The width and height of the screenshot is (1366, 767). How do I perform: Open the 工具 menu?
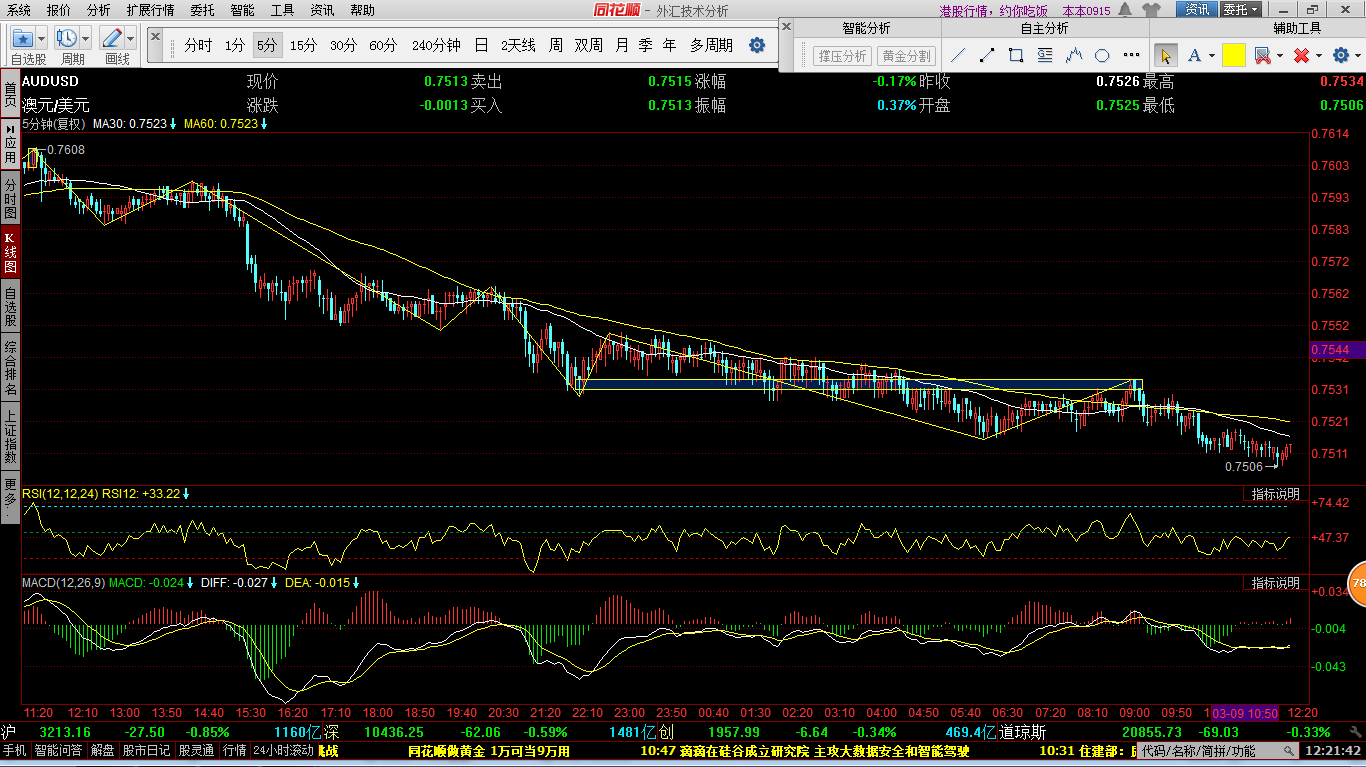coord(282,10)
